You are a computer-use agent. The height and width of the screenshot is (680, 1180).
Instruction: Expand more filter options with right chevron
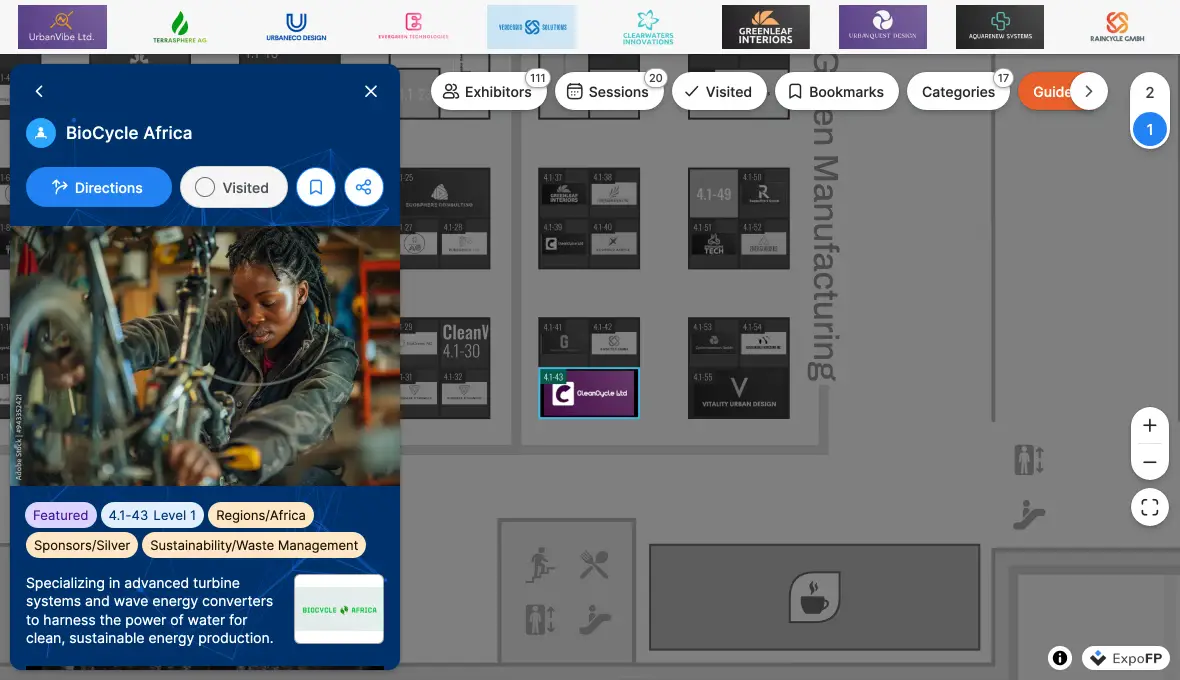1089,91
